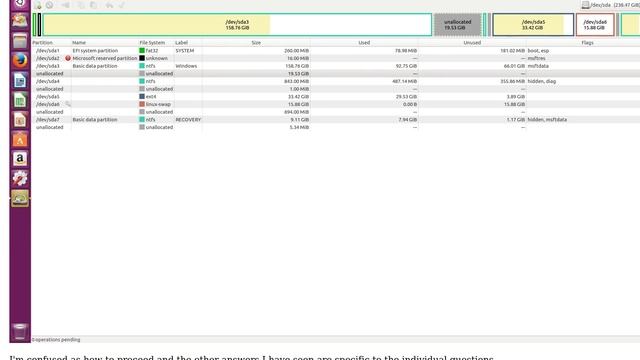Click the Delete partition toolbar icon
The width and height of the screenshot is (640, 360).
pyautogui.click(x=49, y=5)
